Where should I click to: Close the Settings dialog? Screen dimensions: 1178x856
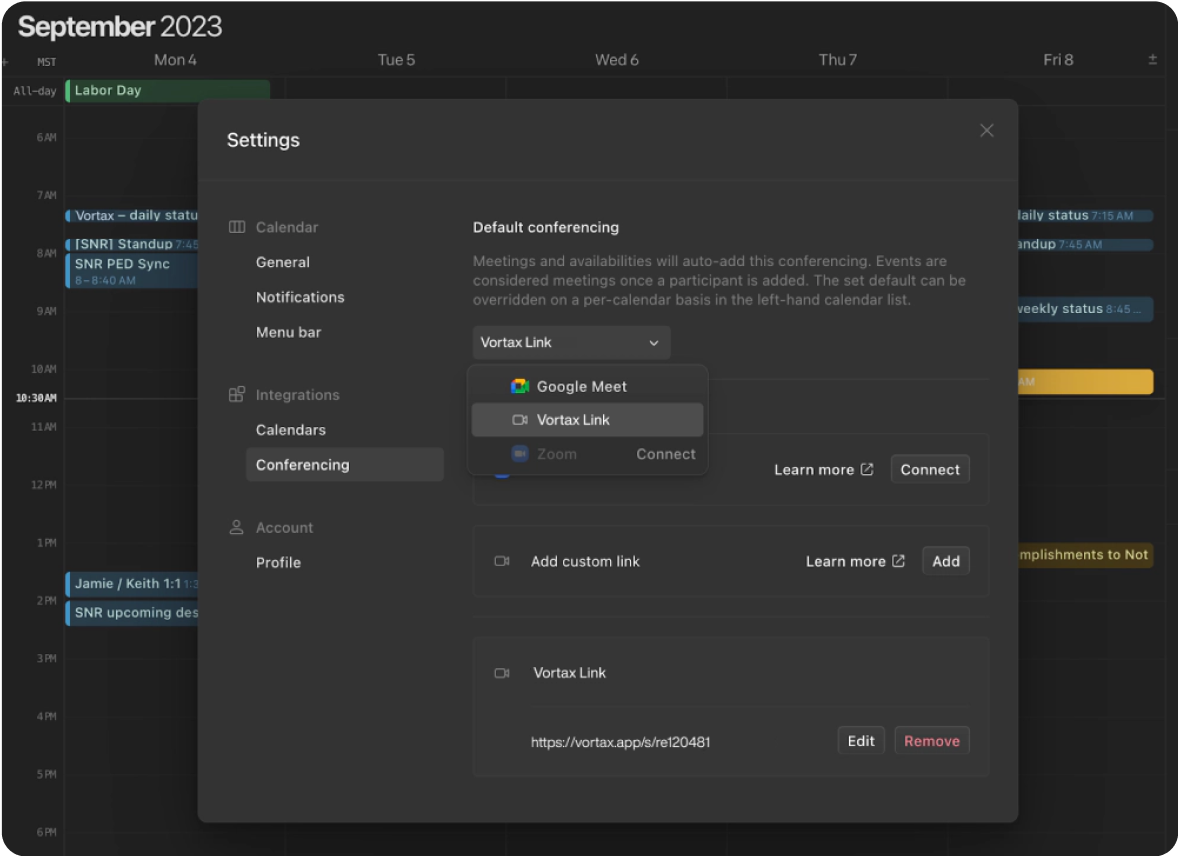[x=986, y=131]
